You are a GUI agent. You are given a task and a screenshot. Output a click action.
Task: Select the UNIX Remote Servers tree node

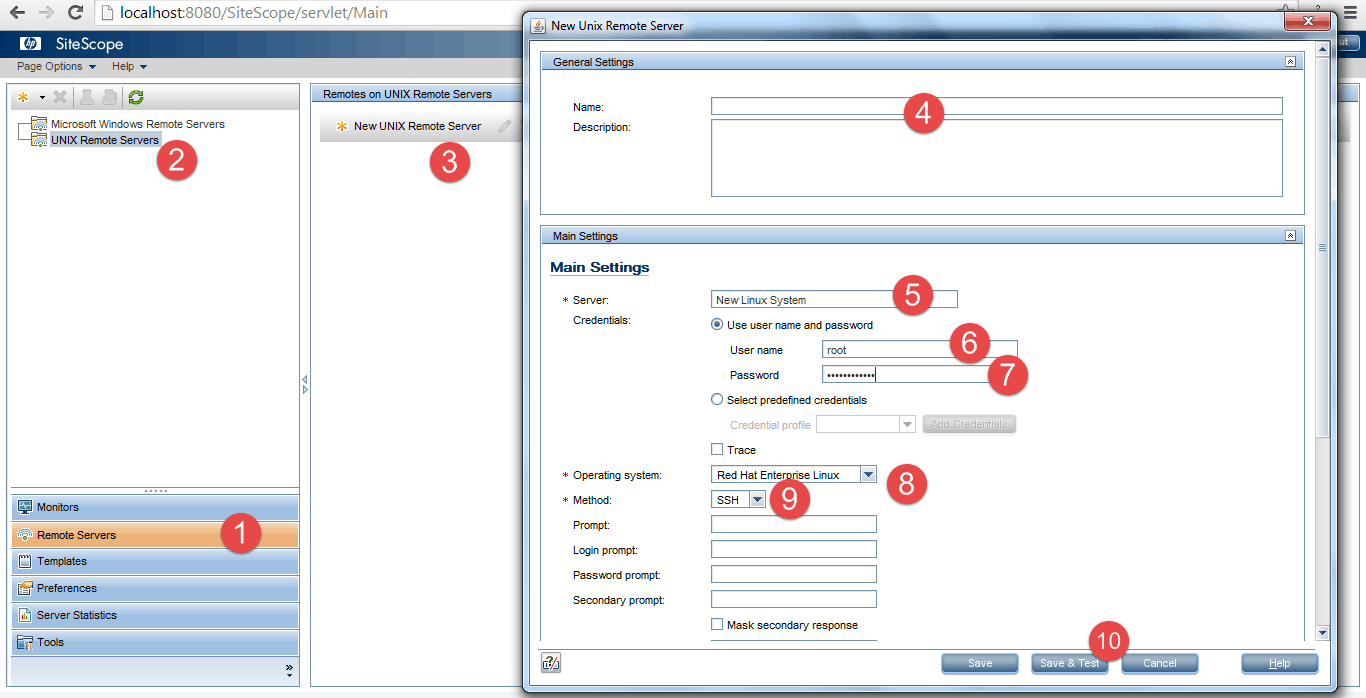pos(105,140)
